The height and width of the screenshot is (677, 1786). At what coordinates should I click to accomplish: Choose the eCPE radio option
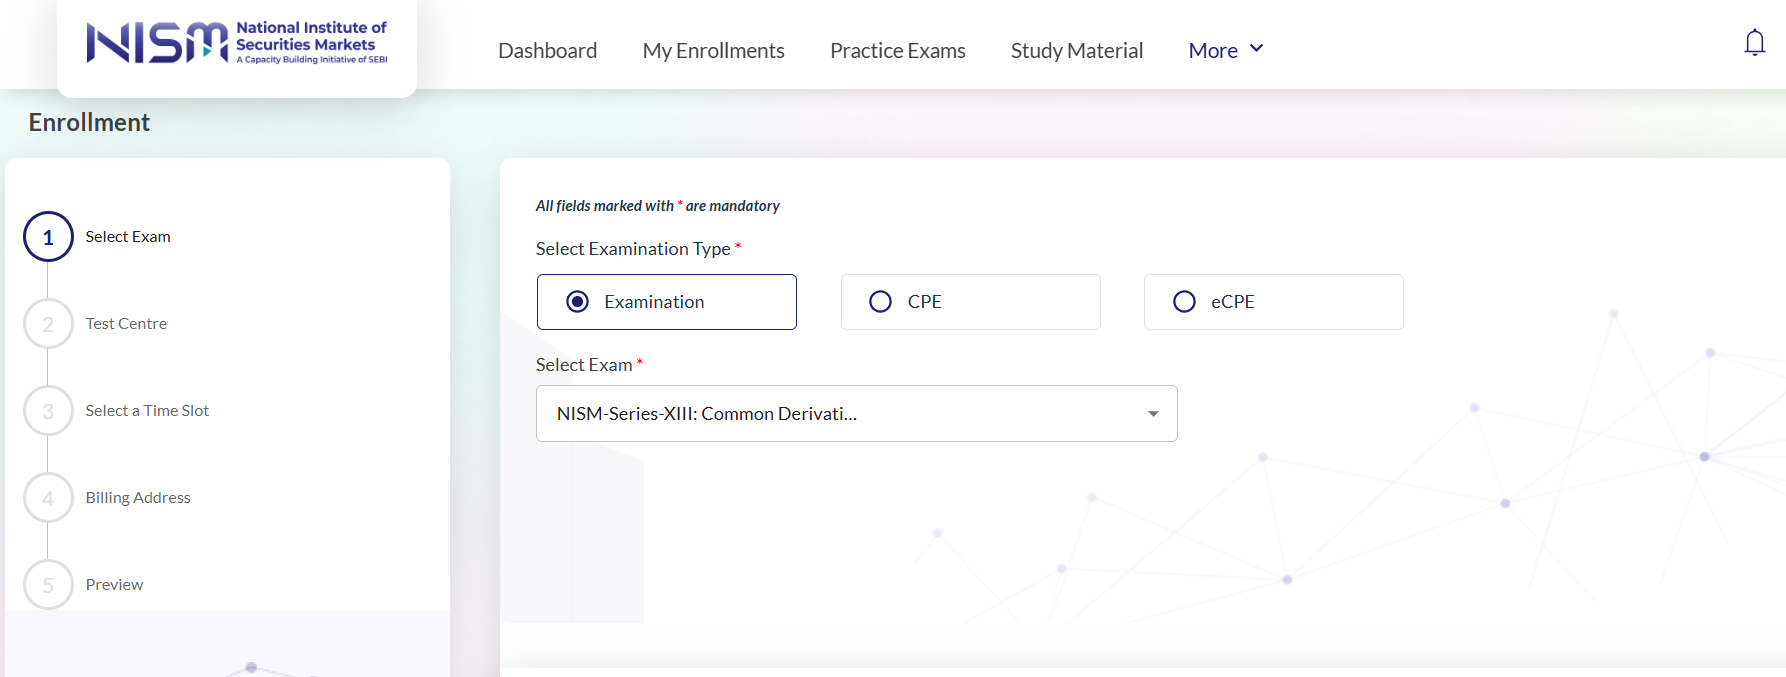[1274, 302]
